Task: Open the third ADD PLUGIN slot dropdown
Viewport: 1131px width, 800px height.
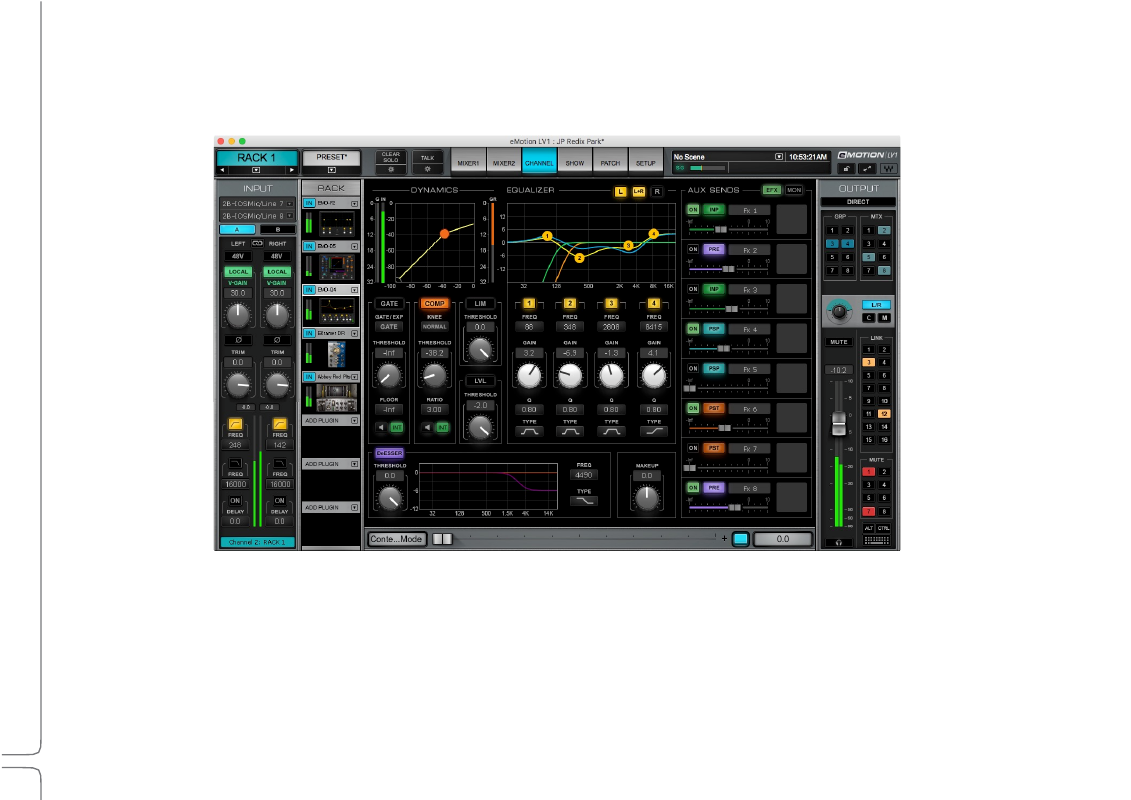Action: (x=354, y=508)
